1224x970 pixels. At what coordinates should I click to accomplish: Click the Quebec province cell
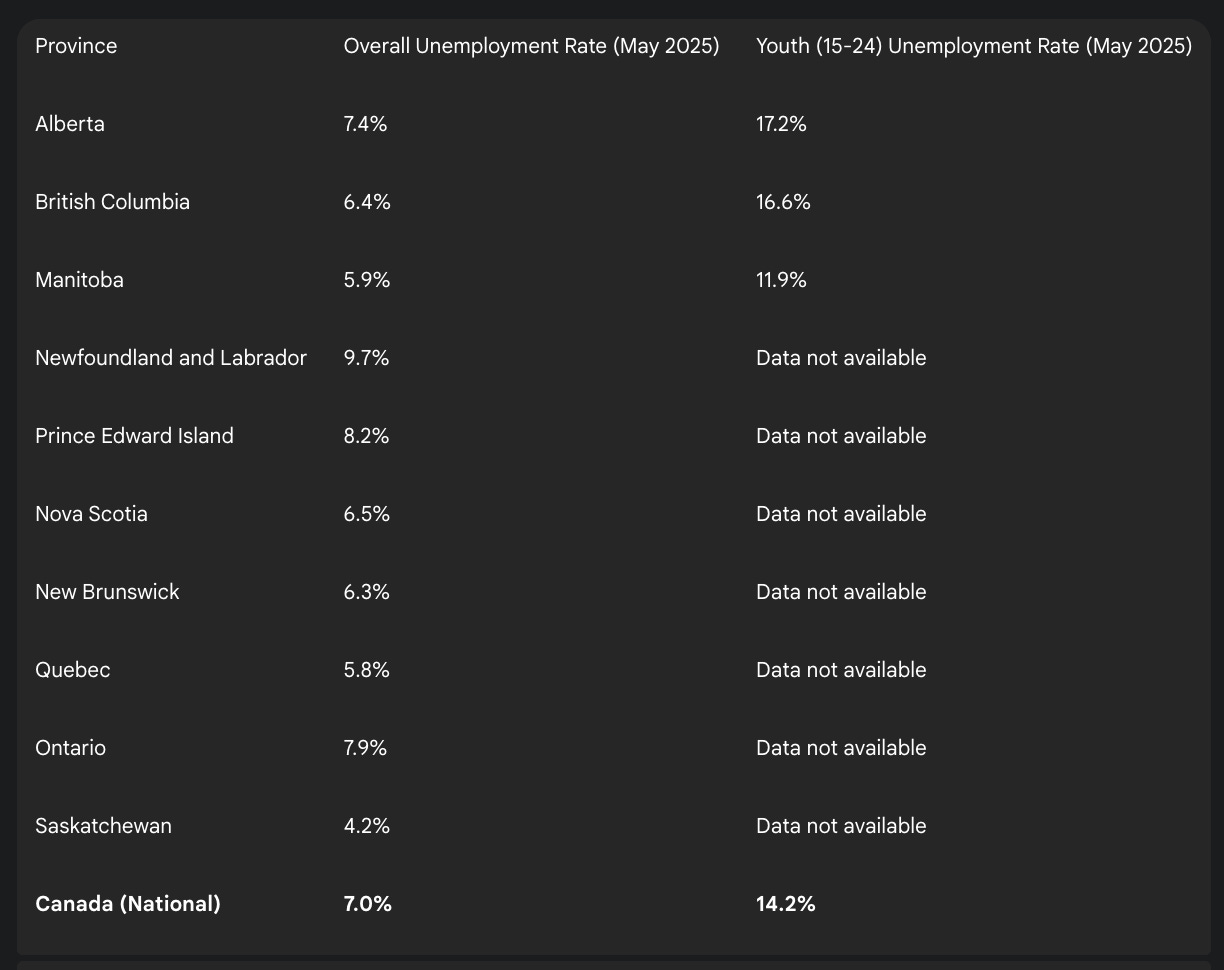tap(73, 670)
